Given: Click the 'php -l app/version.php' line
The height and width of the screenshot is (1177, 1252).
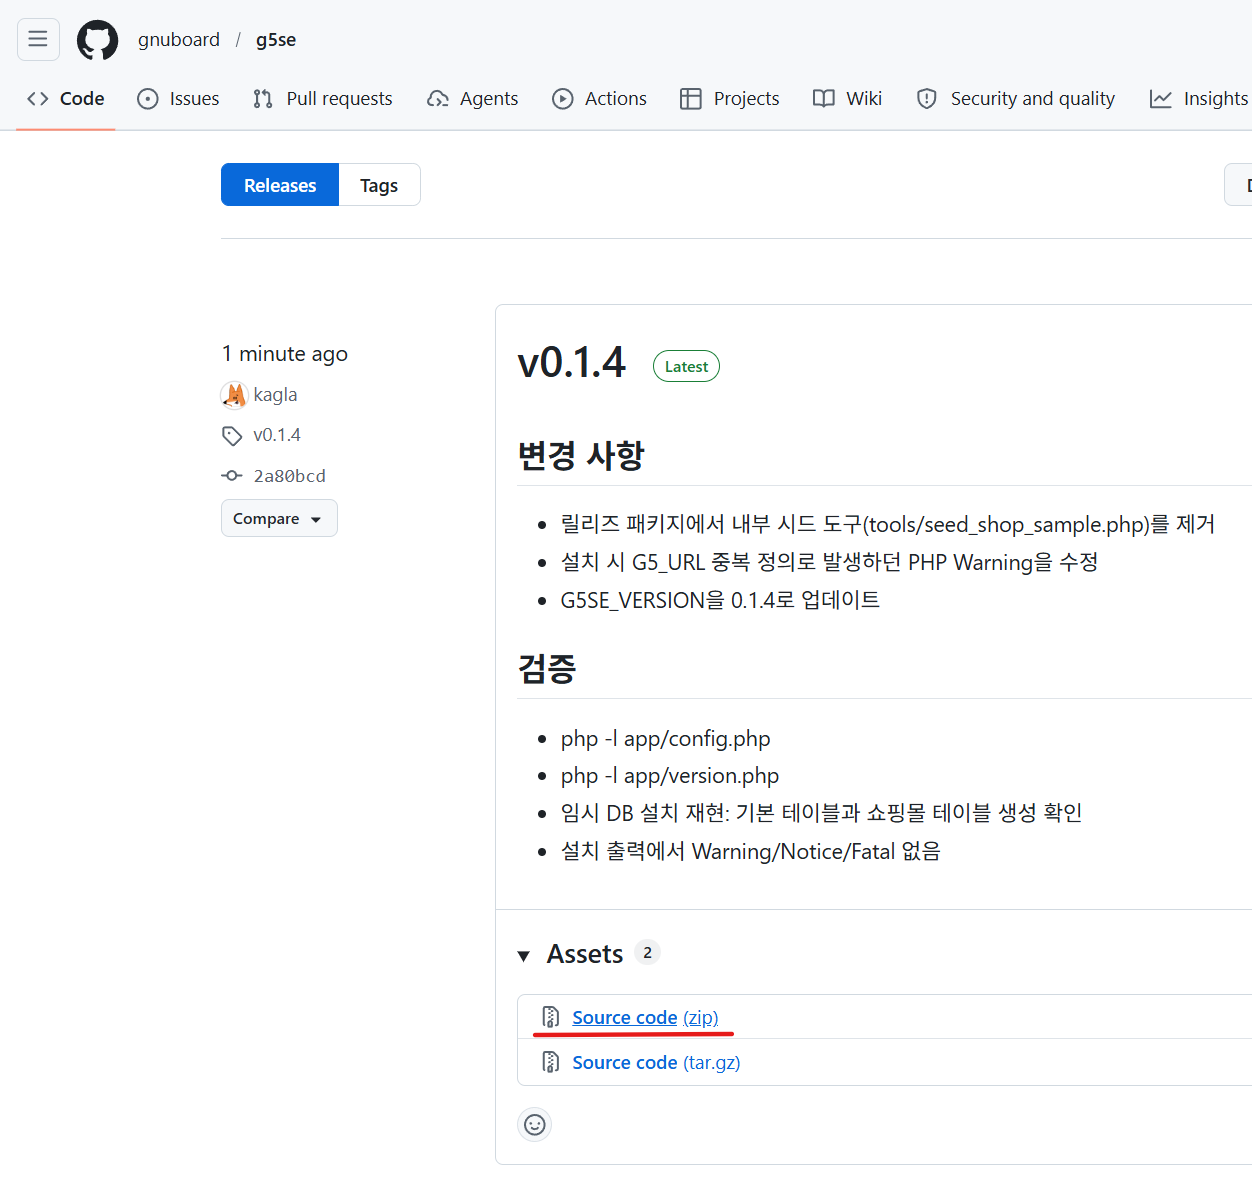Looking at the screenshot, I should pos(670,776).
